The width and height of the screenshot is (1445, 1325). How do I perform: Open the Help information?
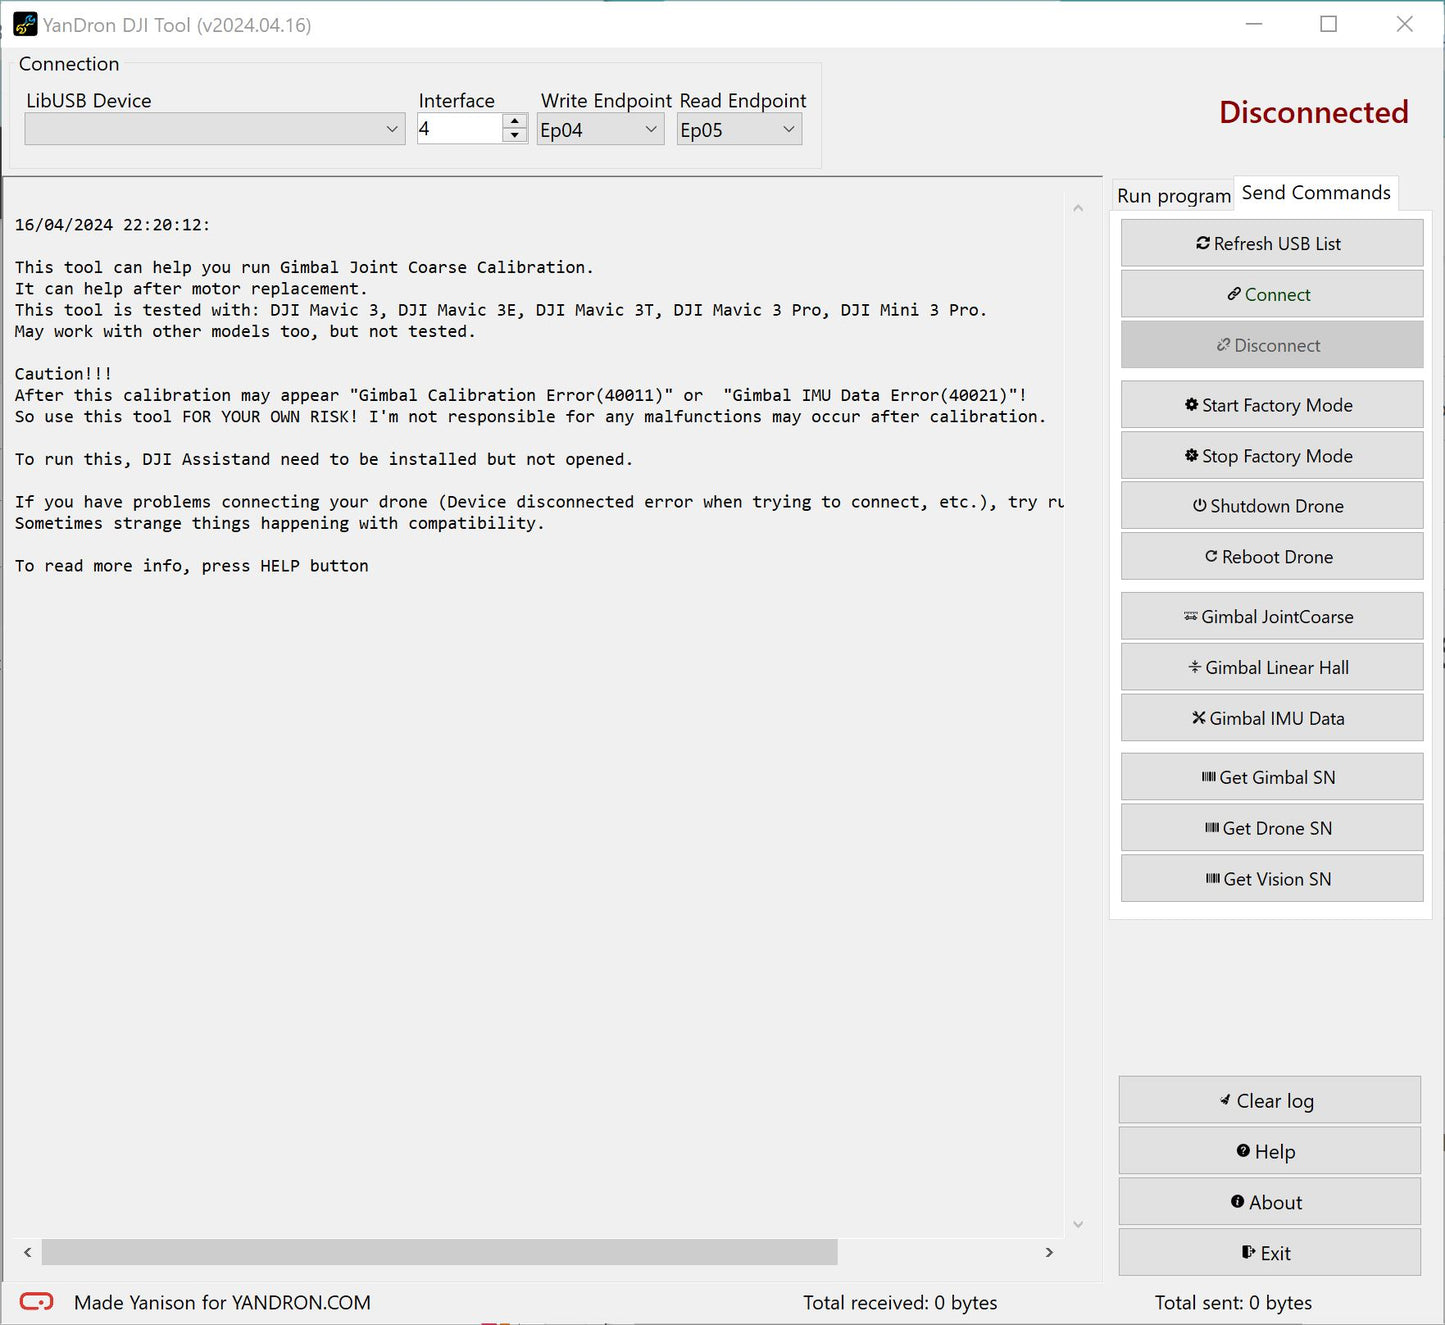1269,1152
